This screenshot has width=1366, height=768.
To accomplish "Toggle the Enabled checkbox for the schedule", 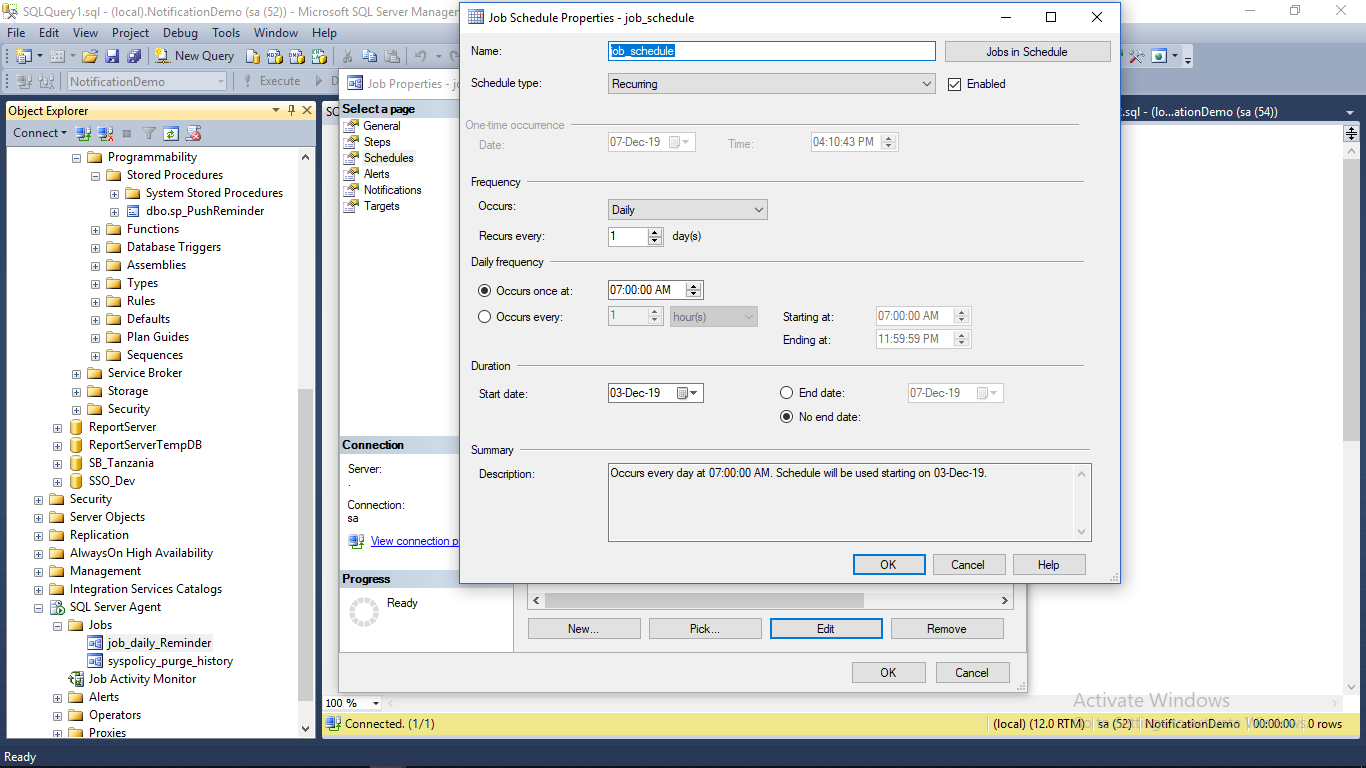I will (x=954, y=84).
